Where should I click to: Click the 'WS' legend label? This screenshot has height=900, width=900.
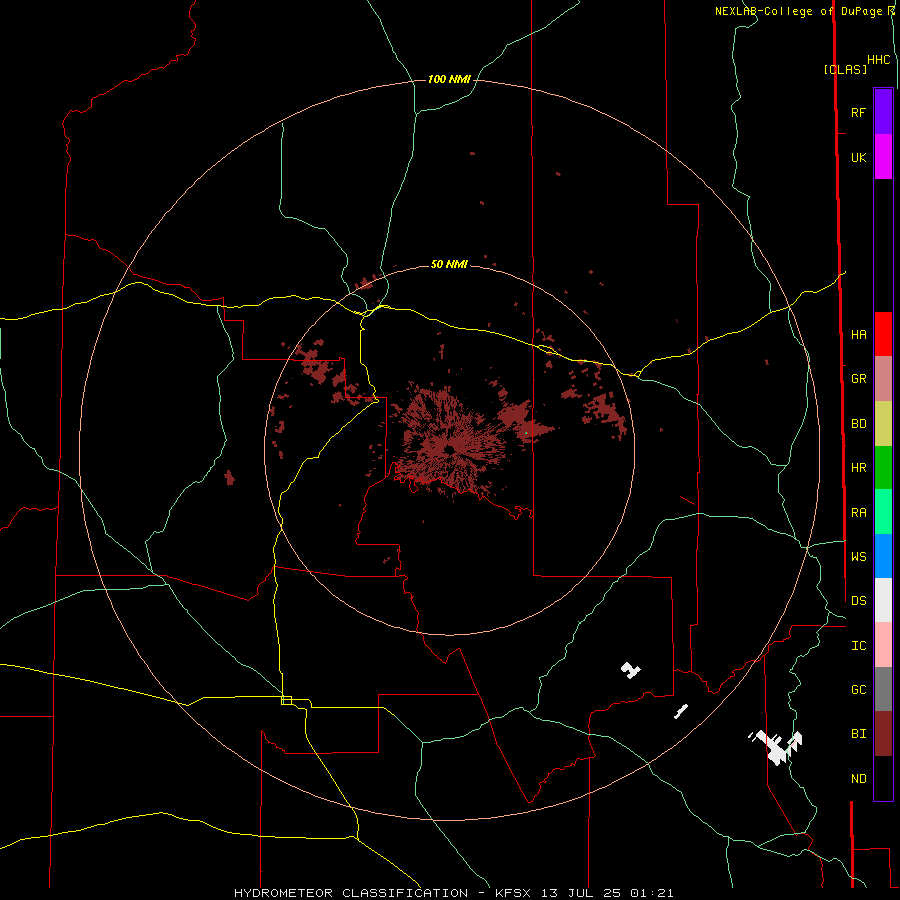point(859,556)
